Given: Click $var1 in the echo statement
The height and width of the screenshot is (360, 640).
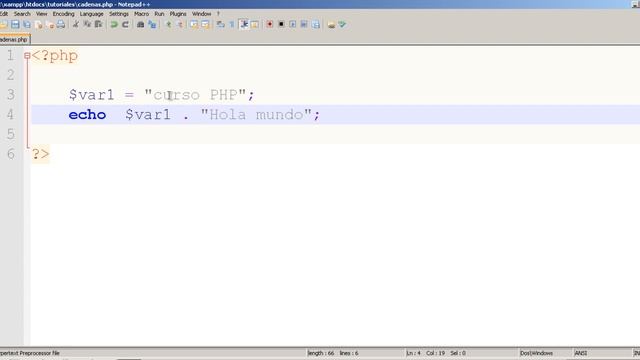Looking at the screenshot, I should (x=148, y=114).
